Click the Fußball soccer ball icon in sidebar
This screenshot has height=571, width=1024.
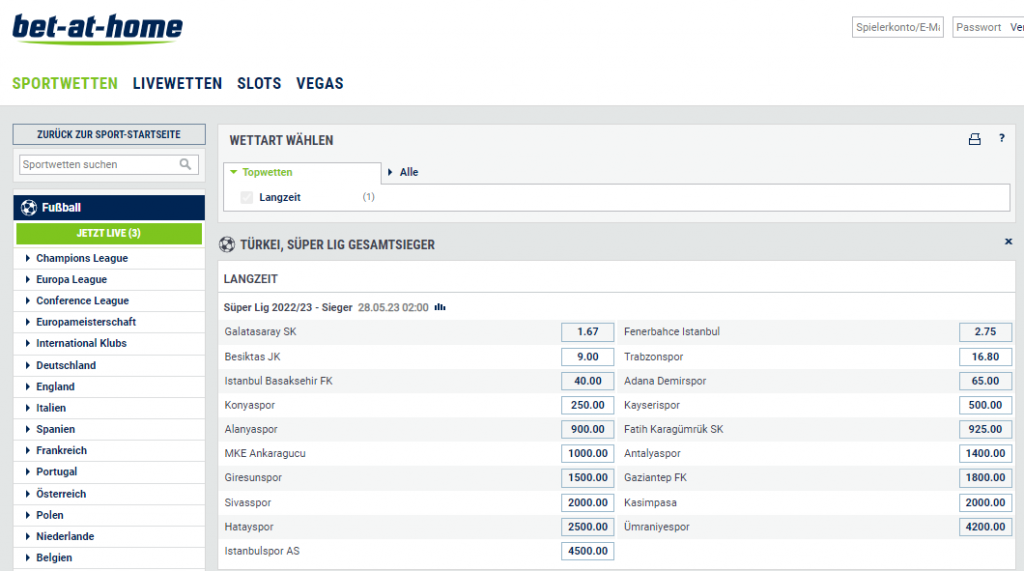[29, 208]
